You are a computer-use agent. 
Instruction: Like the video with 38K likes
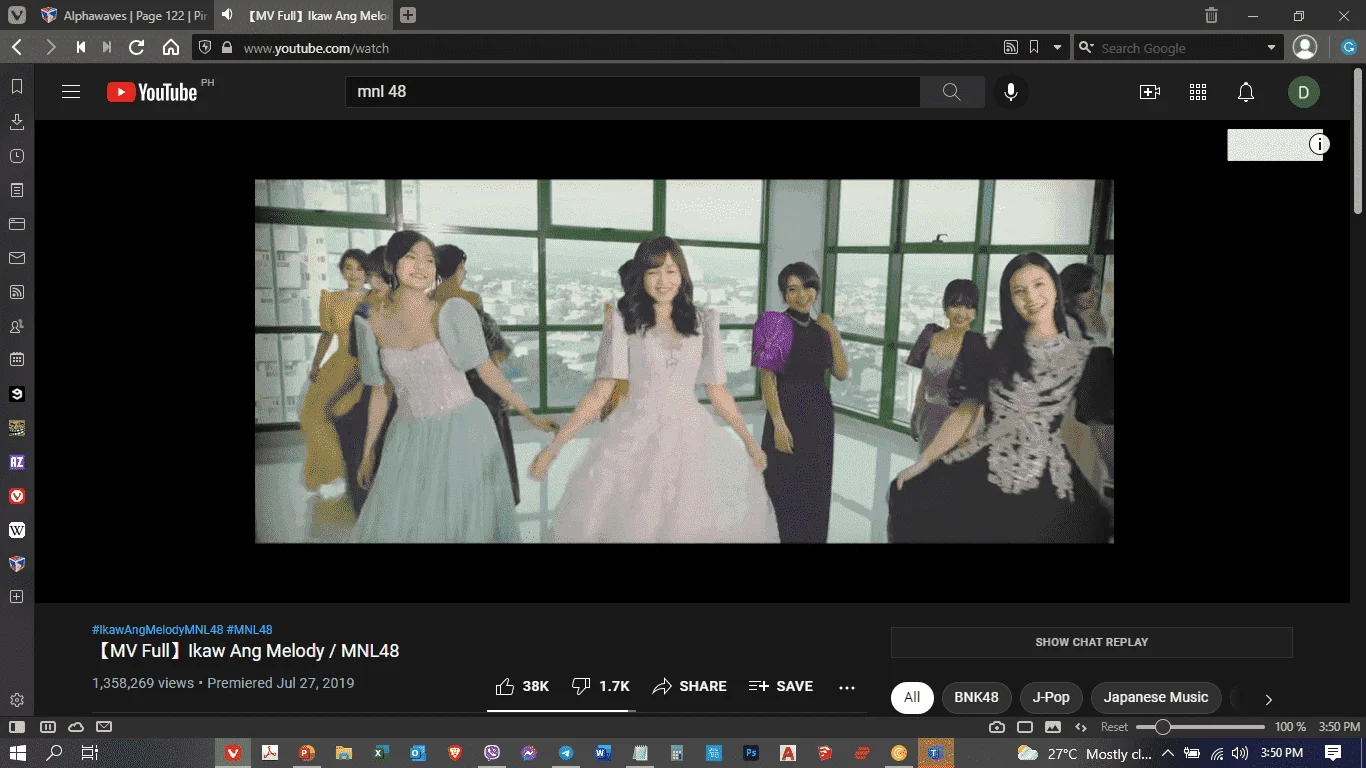(522, 686)
